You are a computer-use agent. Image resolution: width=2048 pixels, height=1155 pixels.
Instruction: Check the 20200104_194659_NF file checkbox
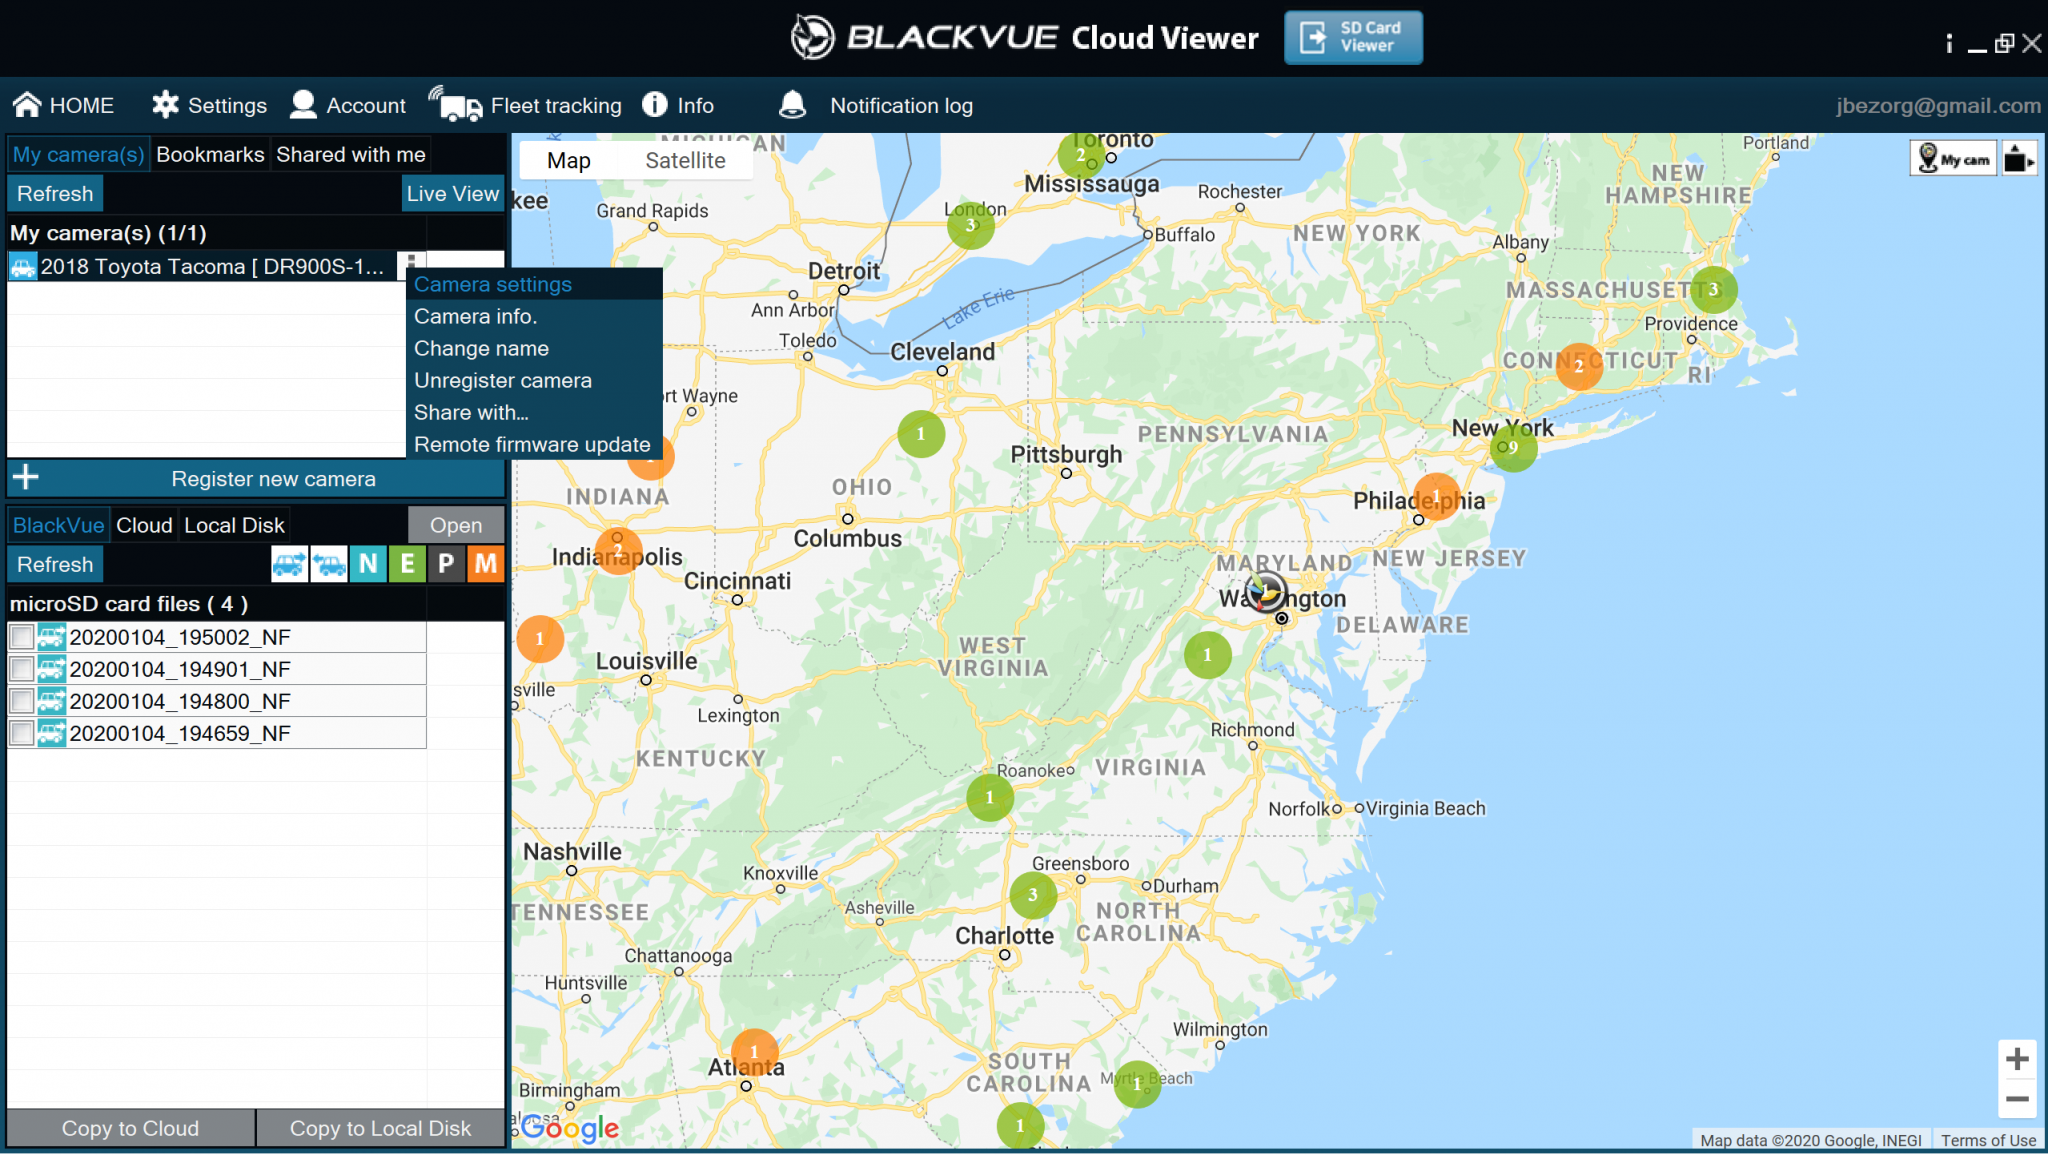(x=21, y=733)
